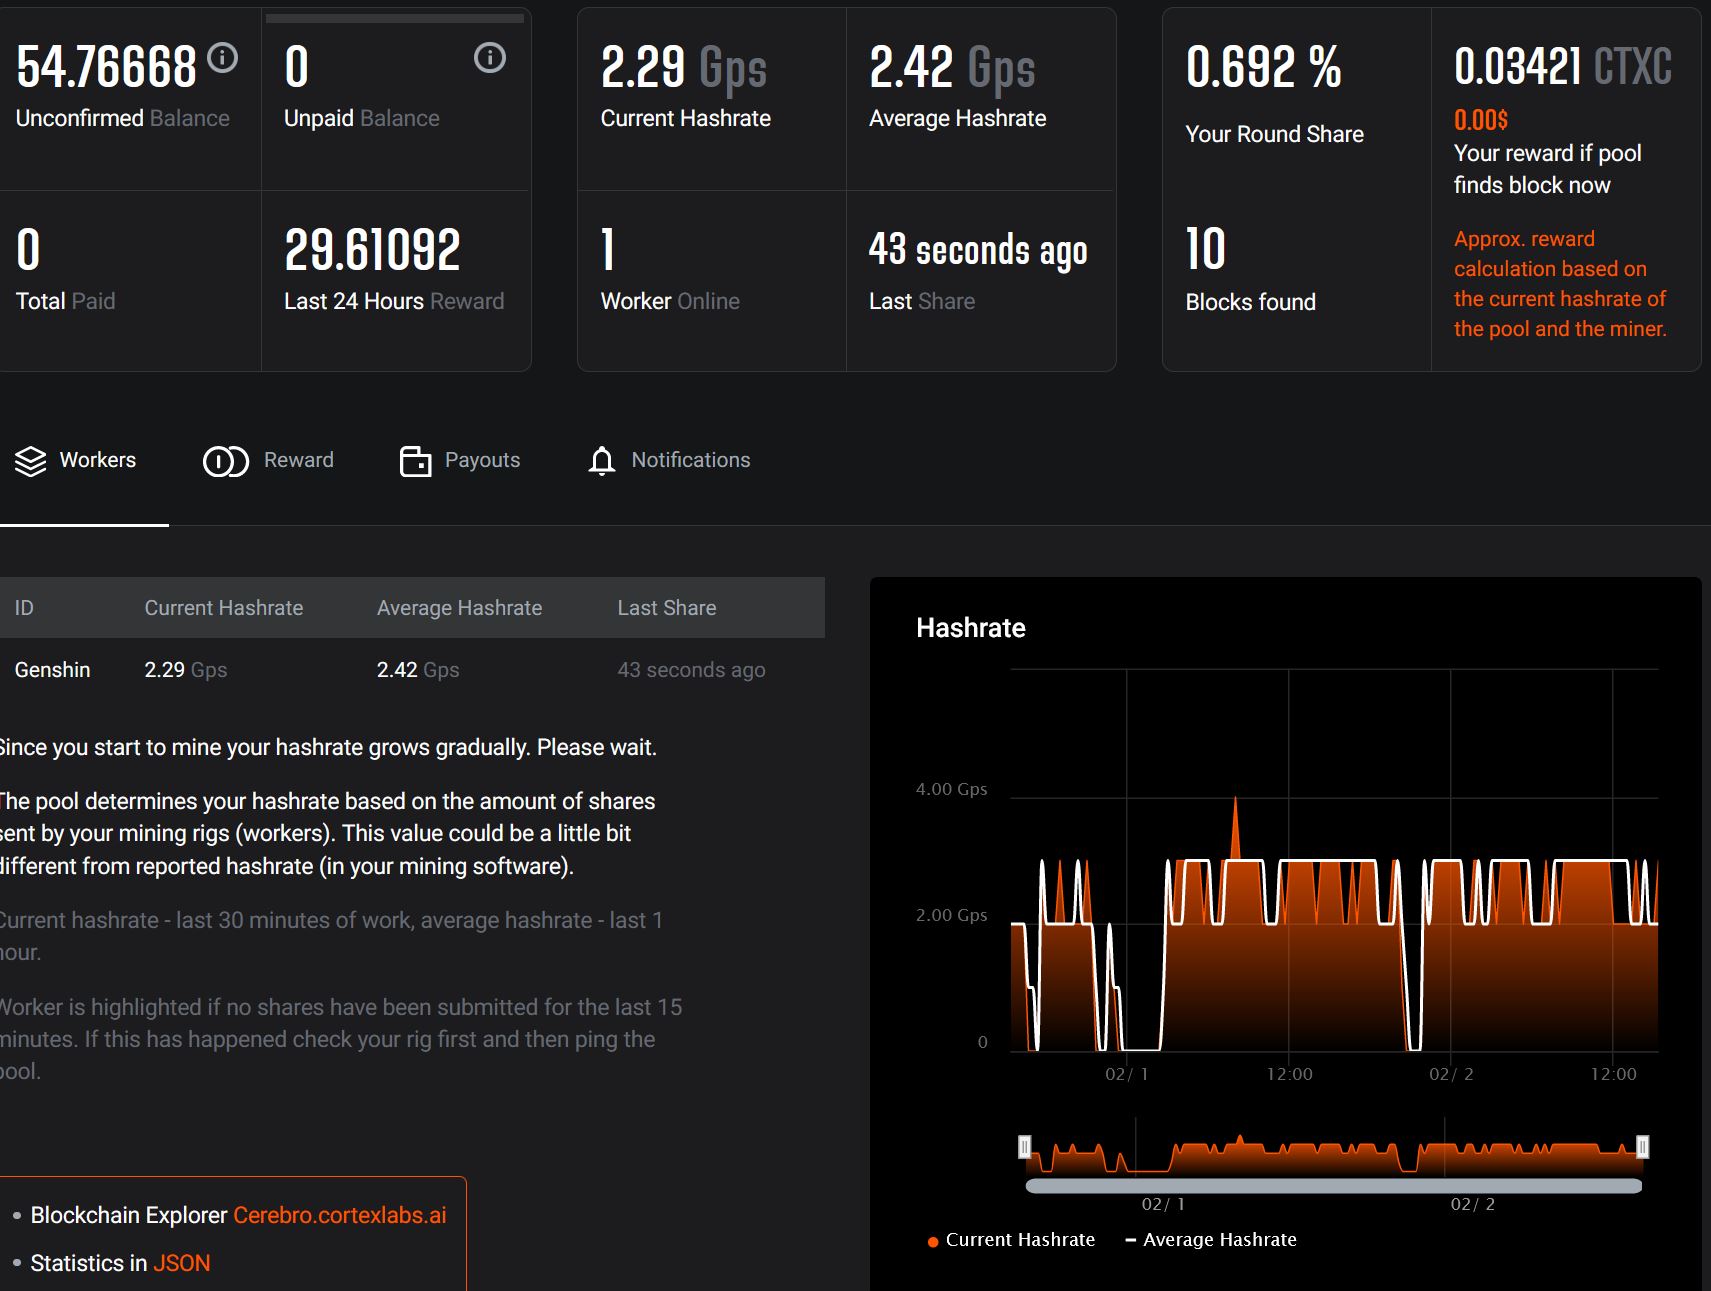Click the Reward coins icon
This screenshot has width=1711, height=1291.
pos(226,461)
